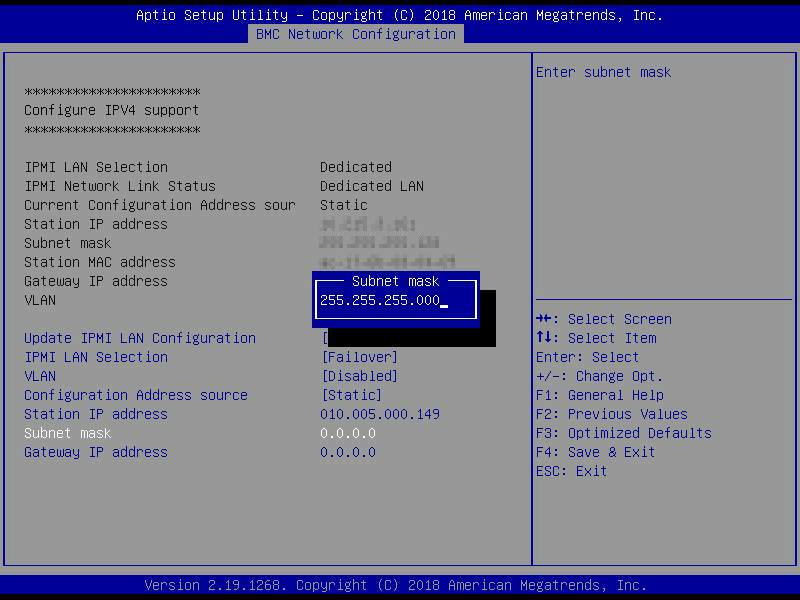
Task: Click the 'IPMI Network Link Status' label
Action: (x=120, y=186)
